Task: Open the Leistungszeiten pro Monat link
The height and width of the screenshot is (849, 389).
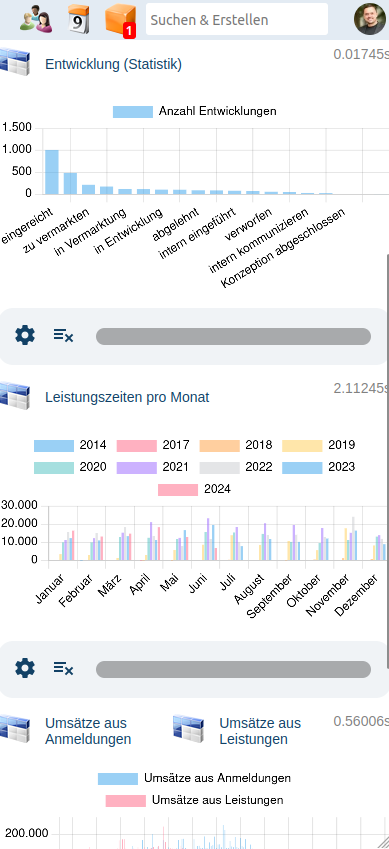Action: pos(127,397)
